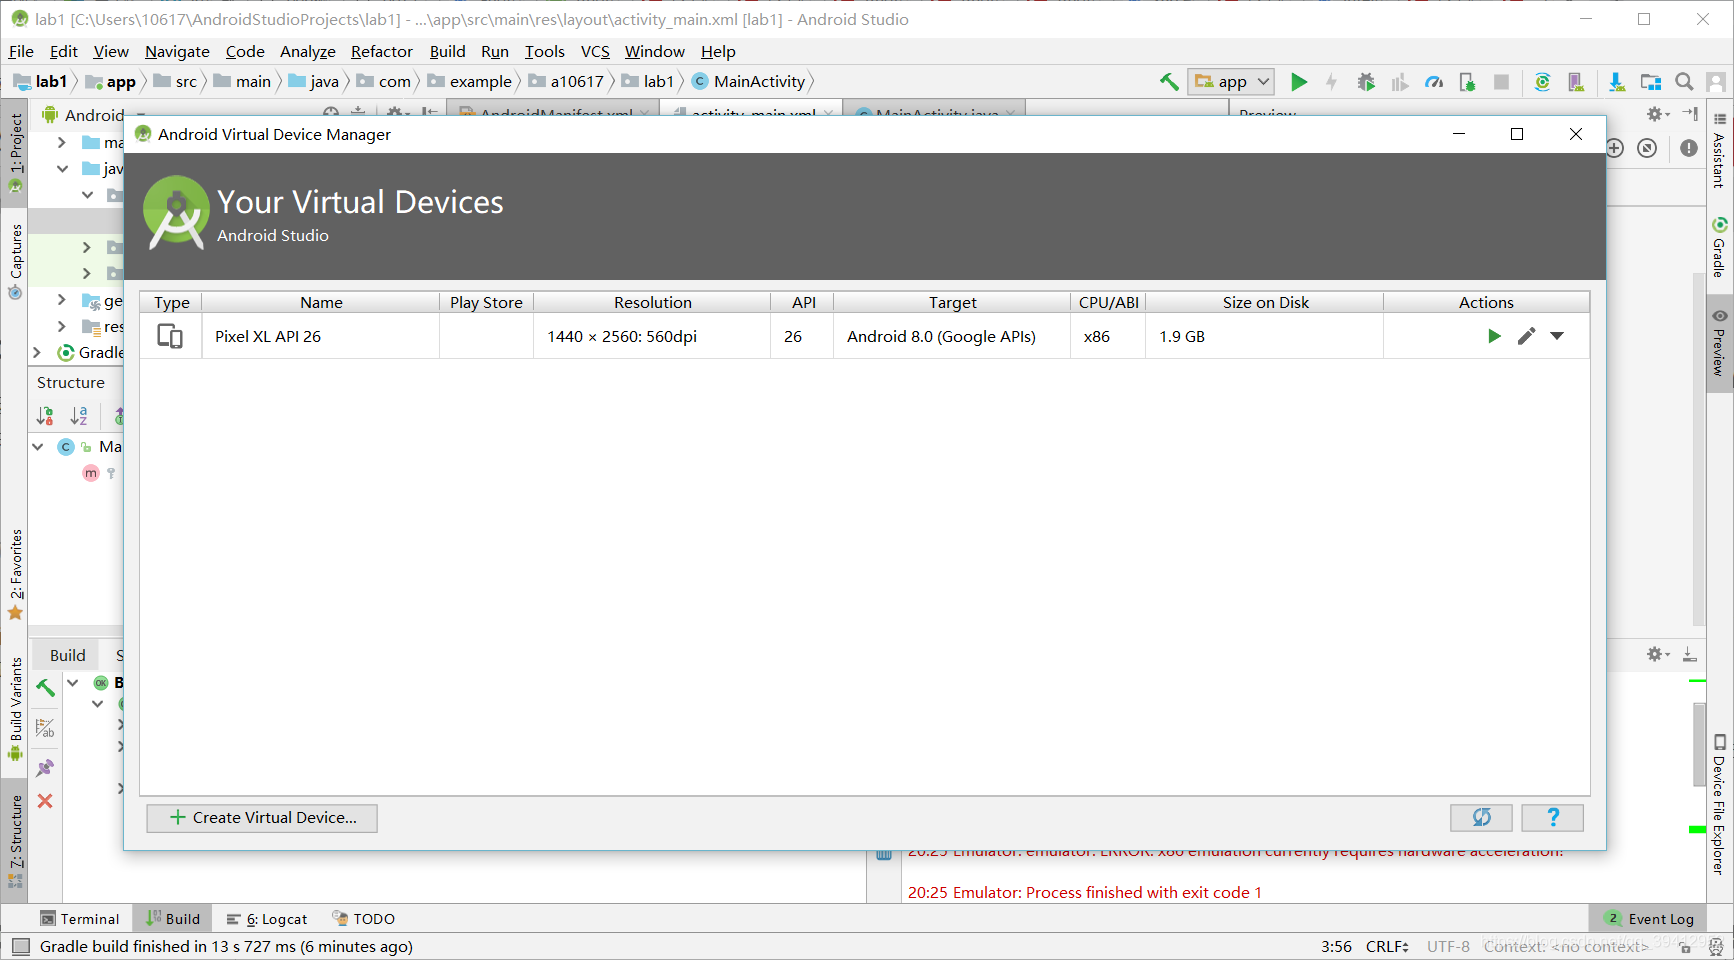Click Apply Changes lightning icon
This screenshot has width=1734, height=960.
coord(1332,82)
